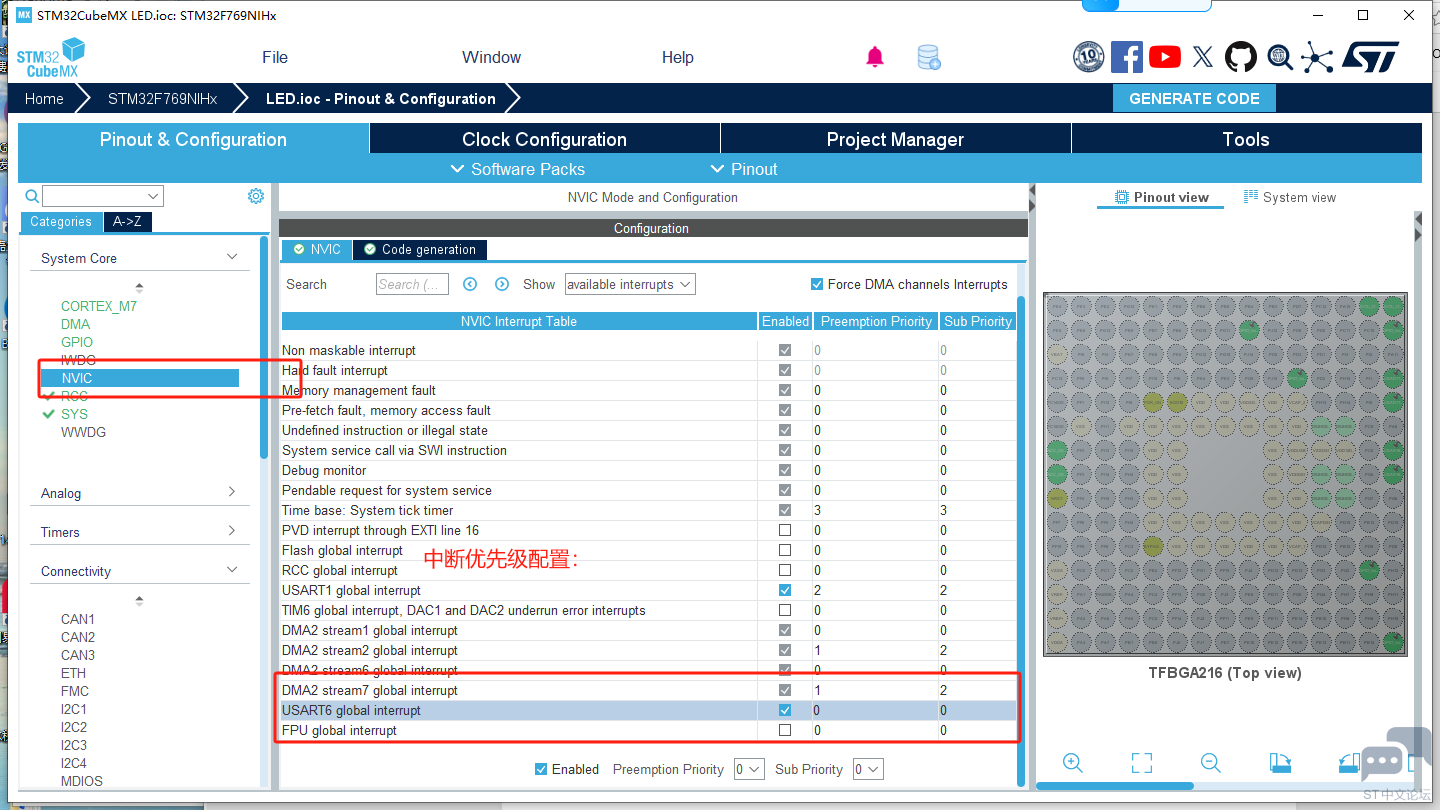
Task: Click the database update check icon
Action: [929, 57]
